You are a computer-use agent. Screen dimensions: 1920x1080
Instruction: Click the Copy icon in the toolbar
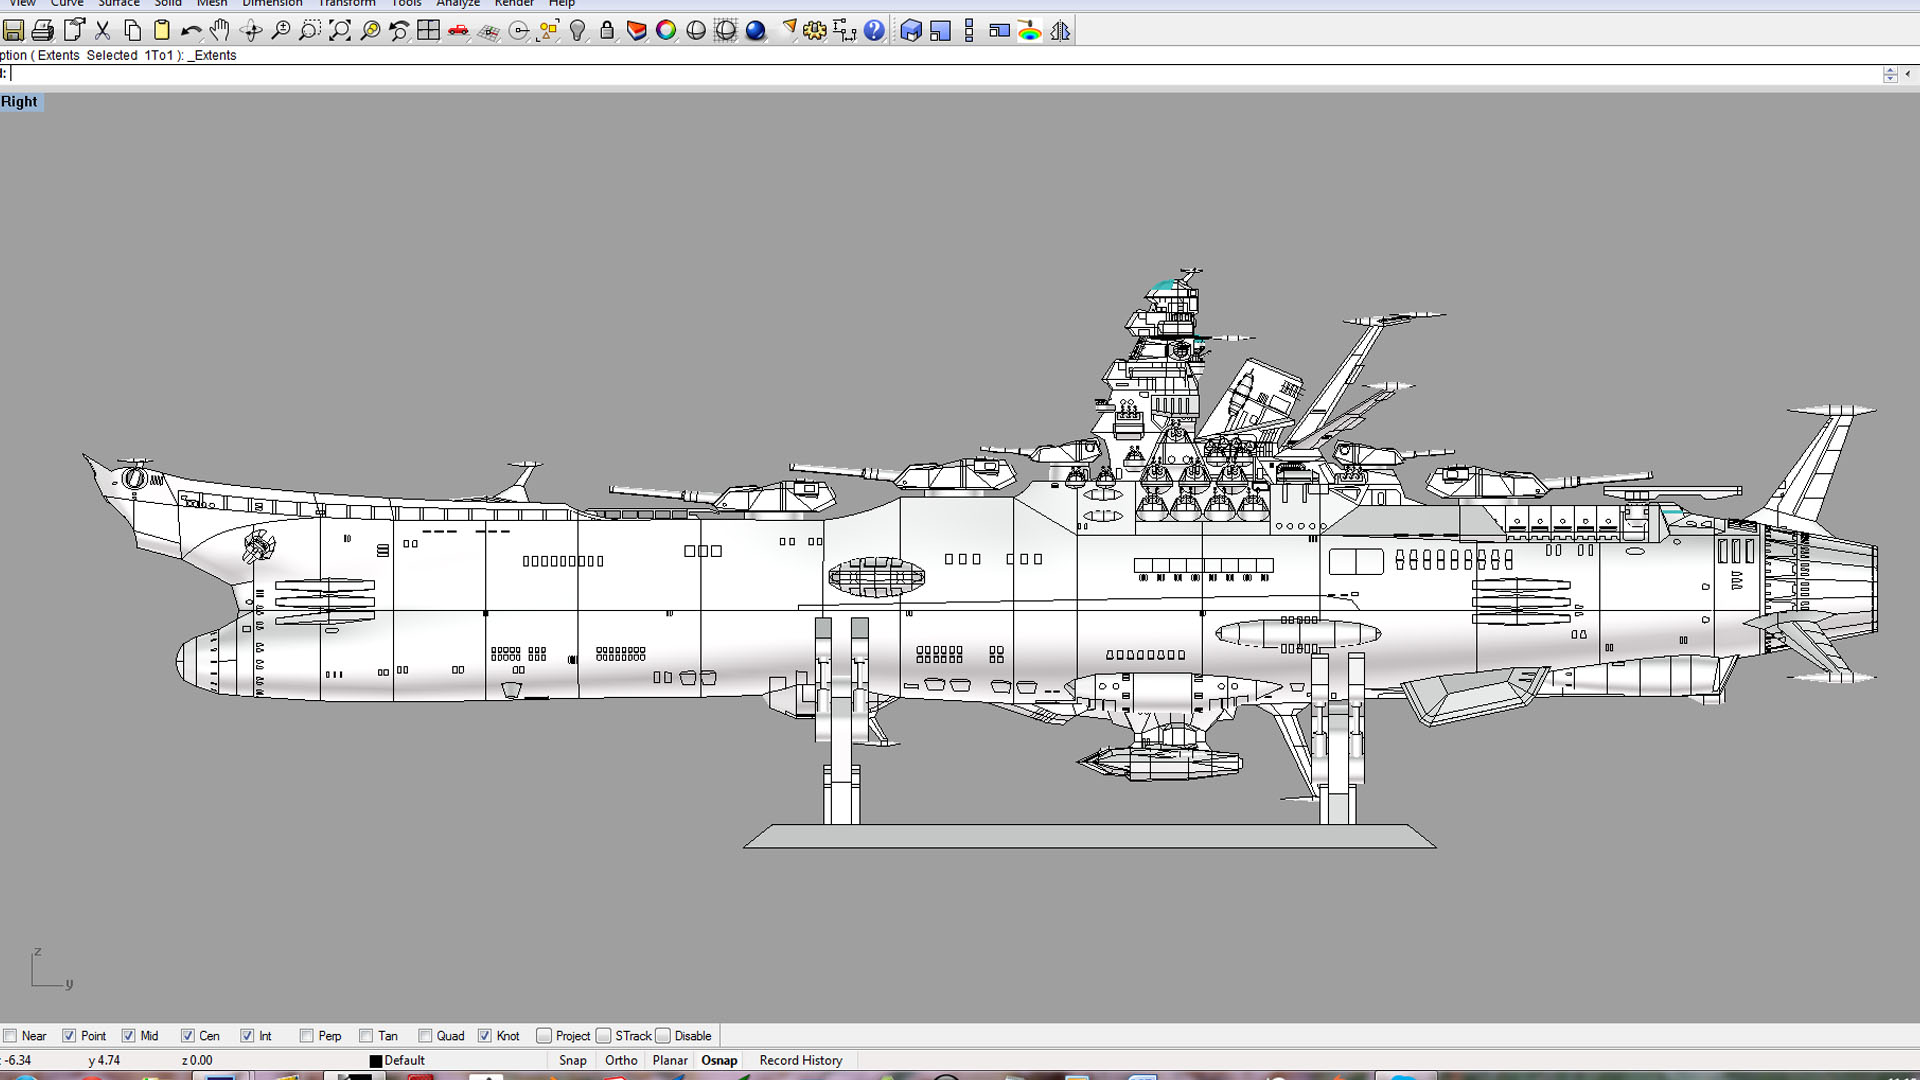click(x=132, y=31)
